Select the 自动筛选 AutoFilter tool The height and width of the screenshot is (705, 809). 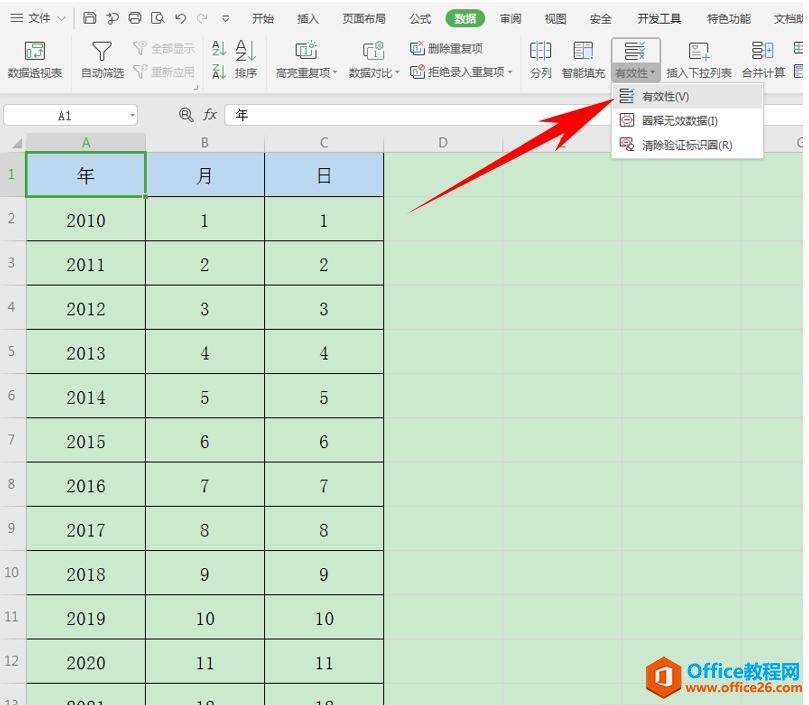pyautogui.click(x=101, y=55)
